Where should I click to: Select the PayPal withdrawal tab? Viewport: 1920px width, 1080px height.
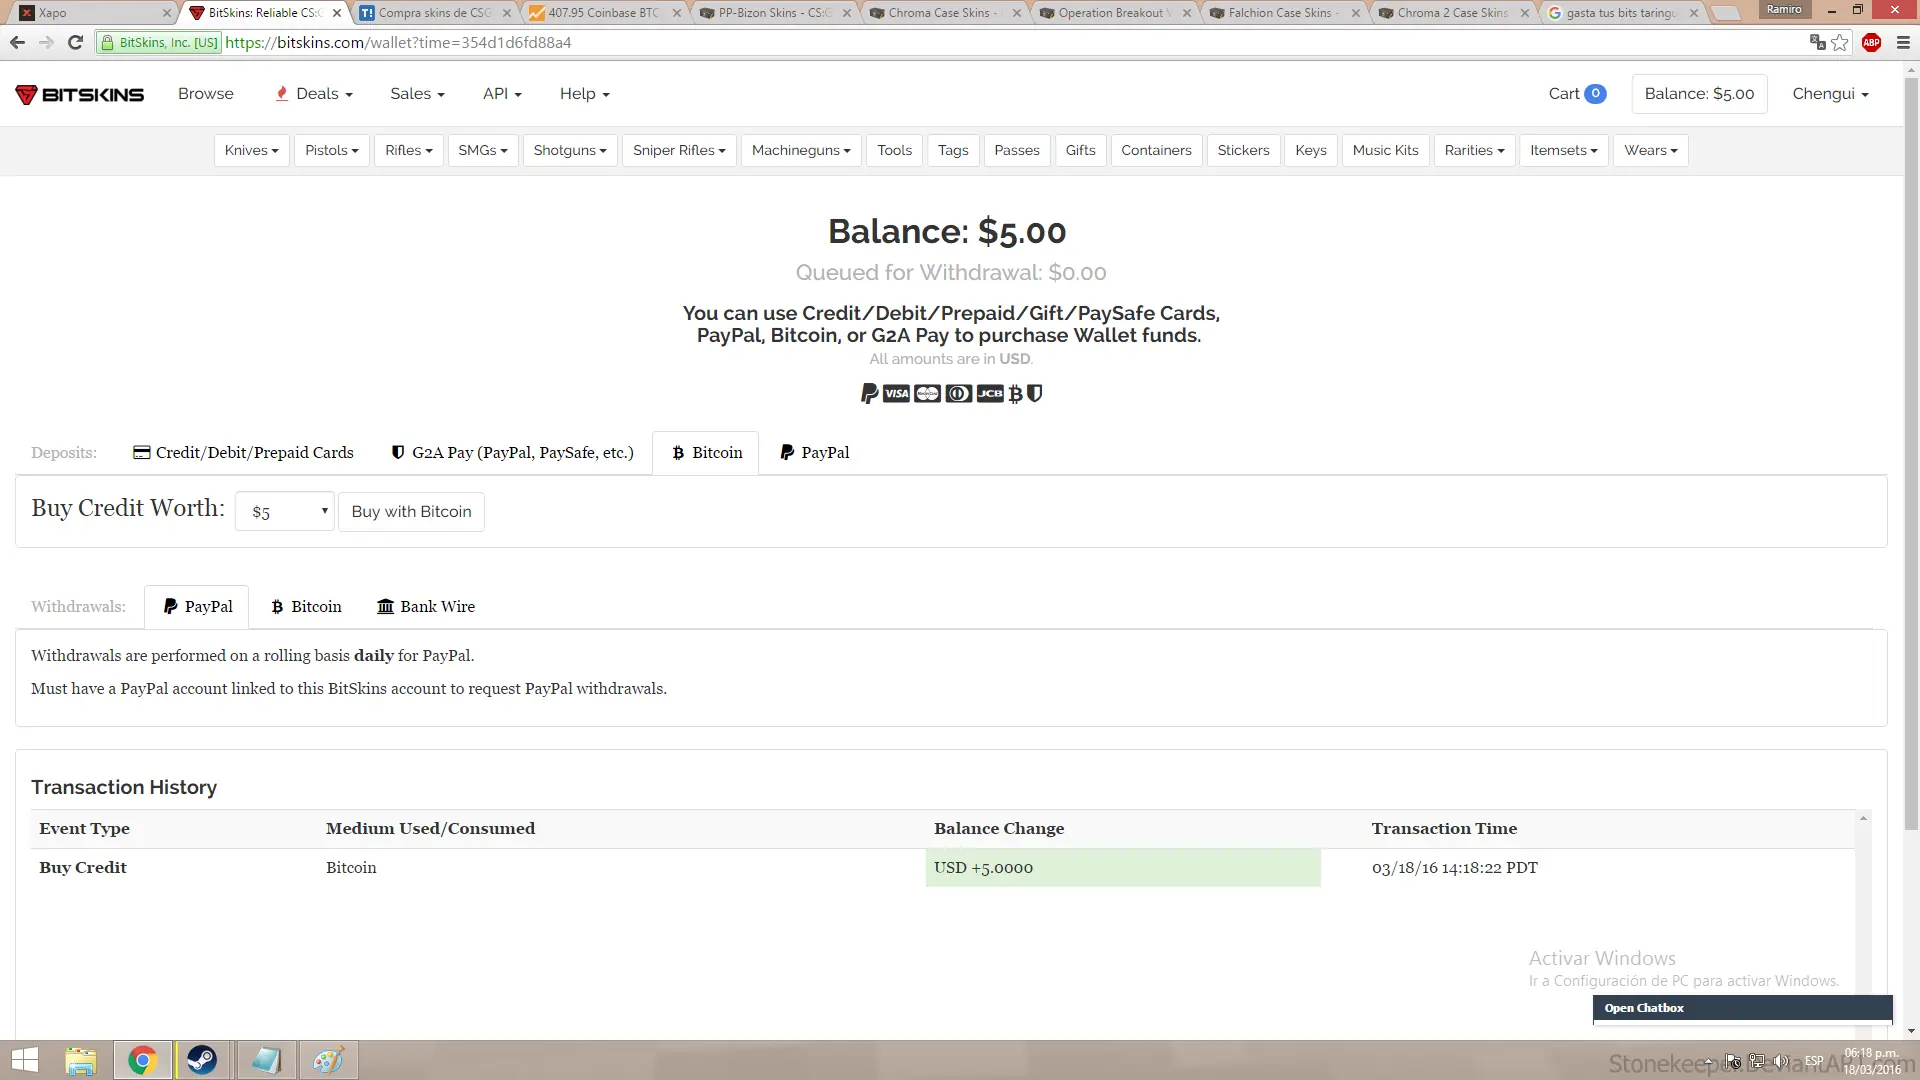197,607
